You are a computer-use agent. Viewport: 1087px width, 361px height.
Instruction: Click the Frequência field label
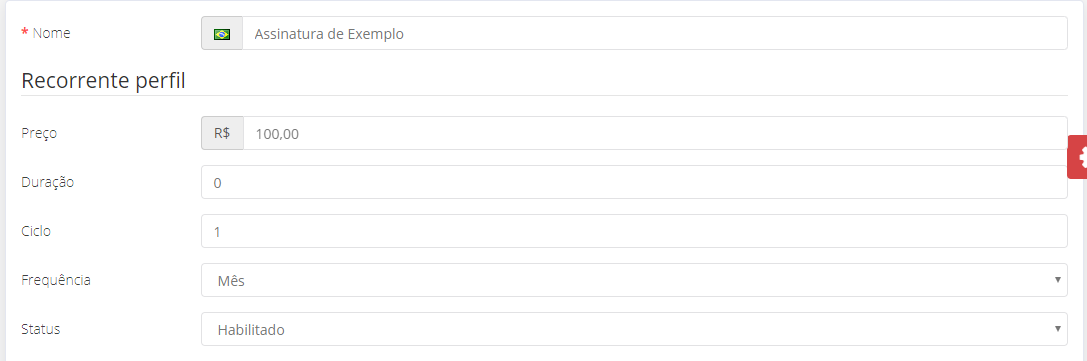pos(56,280)
